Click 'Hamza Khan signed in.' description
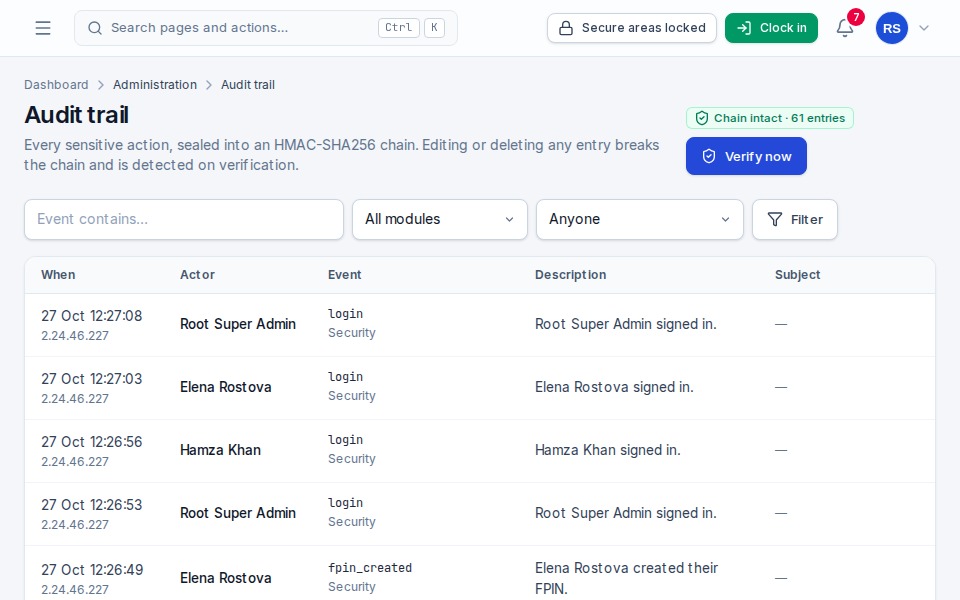Viewport: 960px width, 600px height. (608, 450)
